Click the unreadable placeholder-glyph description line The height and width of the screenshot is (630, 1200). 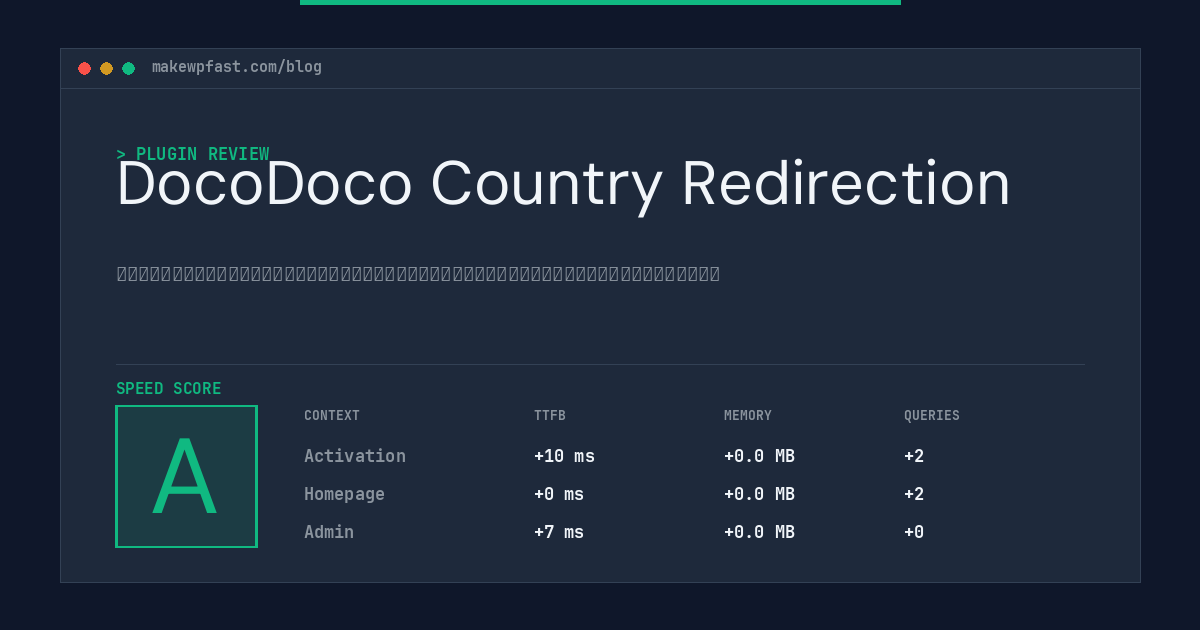[418, 274]
